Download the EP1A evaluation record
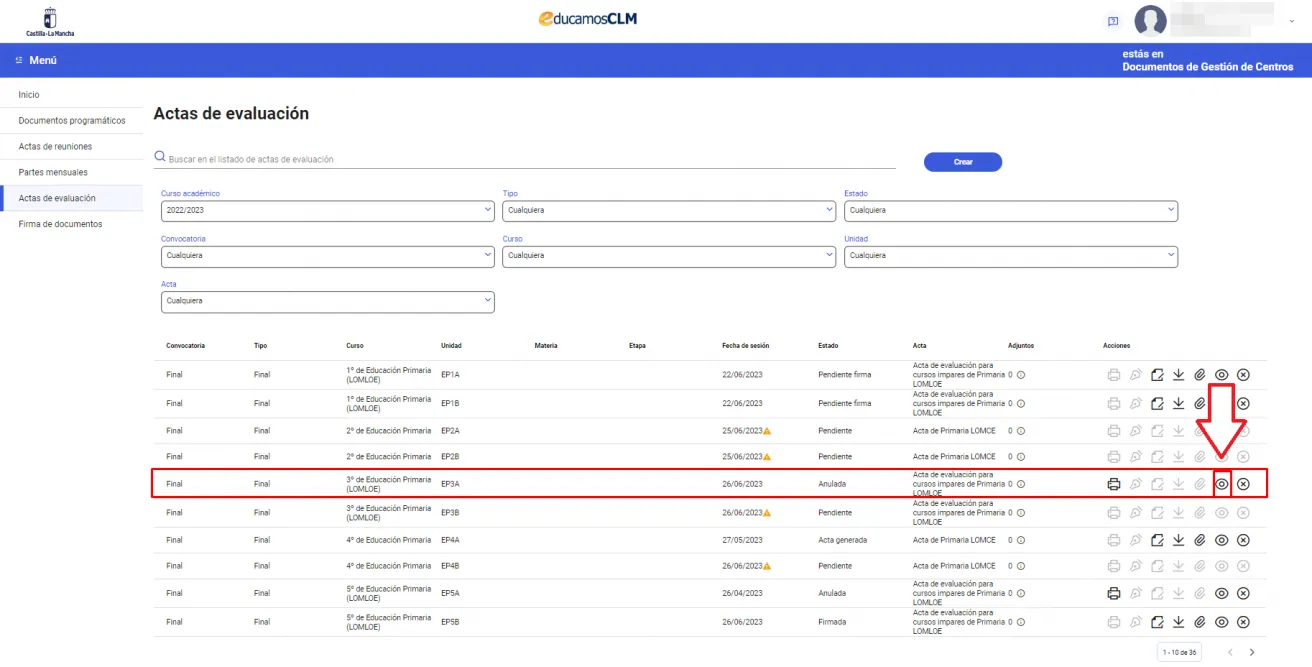Viewport: 1312px width, 667px height. tap(1178, 375)
